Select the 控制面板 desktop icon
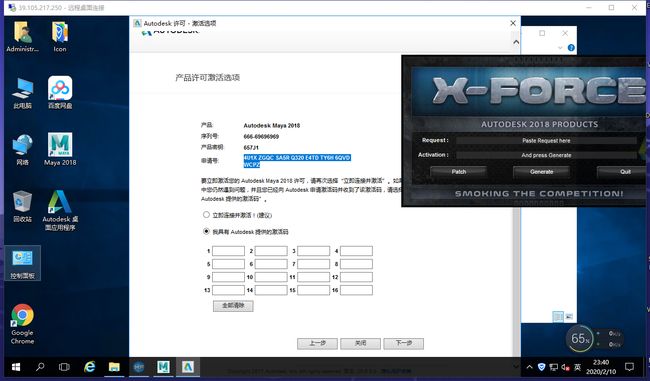This screenshot has height=381, width=650. coord(22,263)
